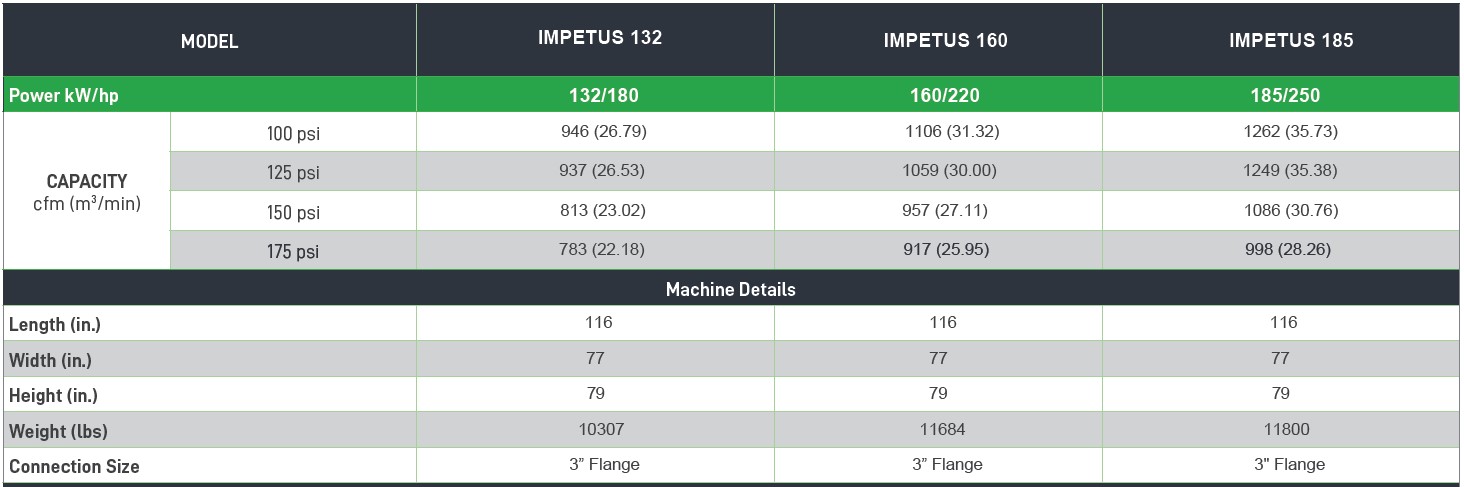Click the Machine Details section header
Viewport: 1464px width, 487px height.
pos(731,289)
